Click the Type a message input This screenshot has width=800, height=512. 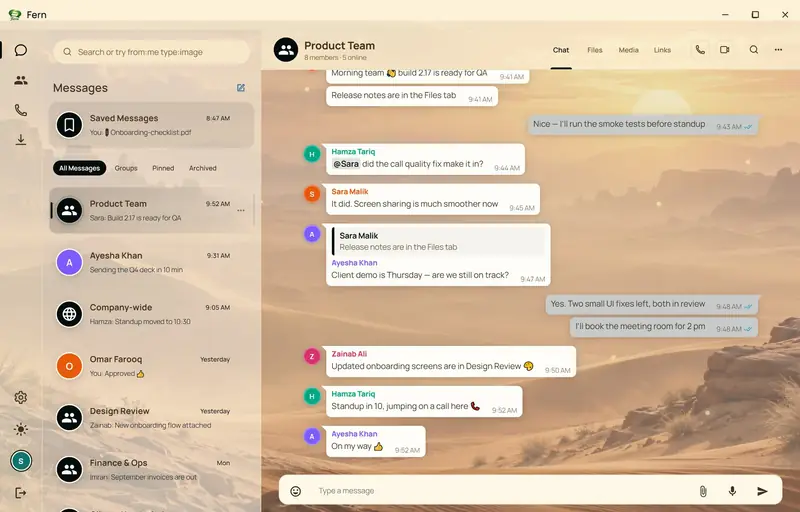(503, 491)
